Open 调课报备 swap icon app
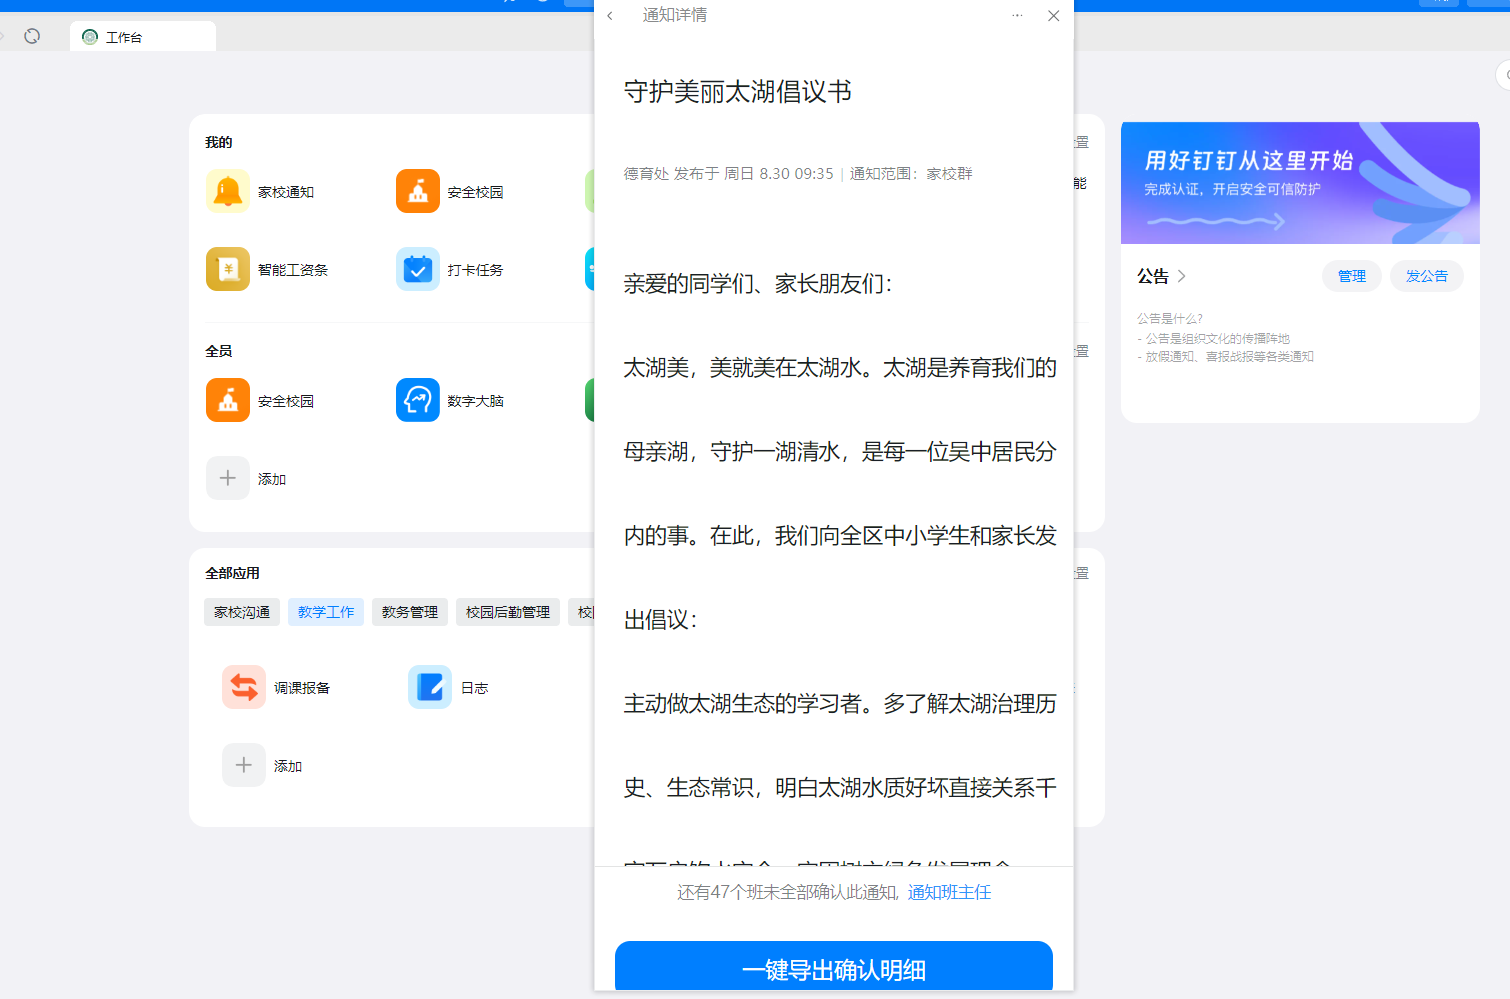1510x999 pixels. click(x=243, y=687)
